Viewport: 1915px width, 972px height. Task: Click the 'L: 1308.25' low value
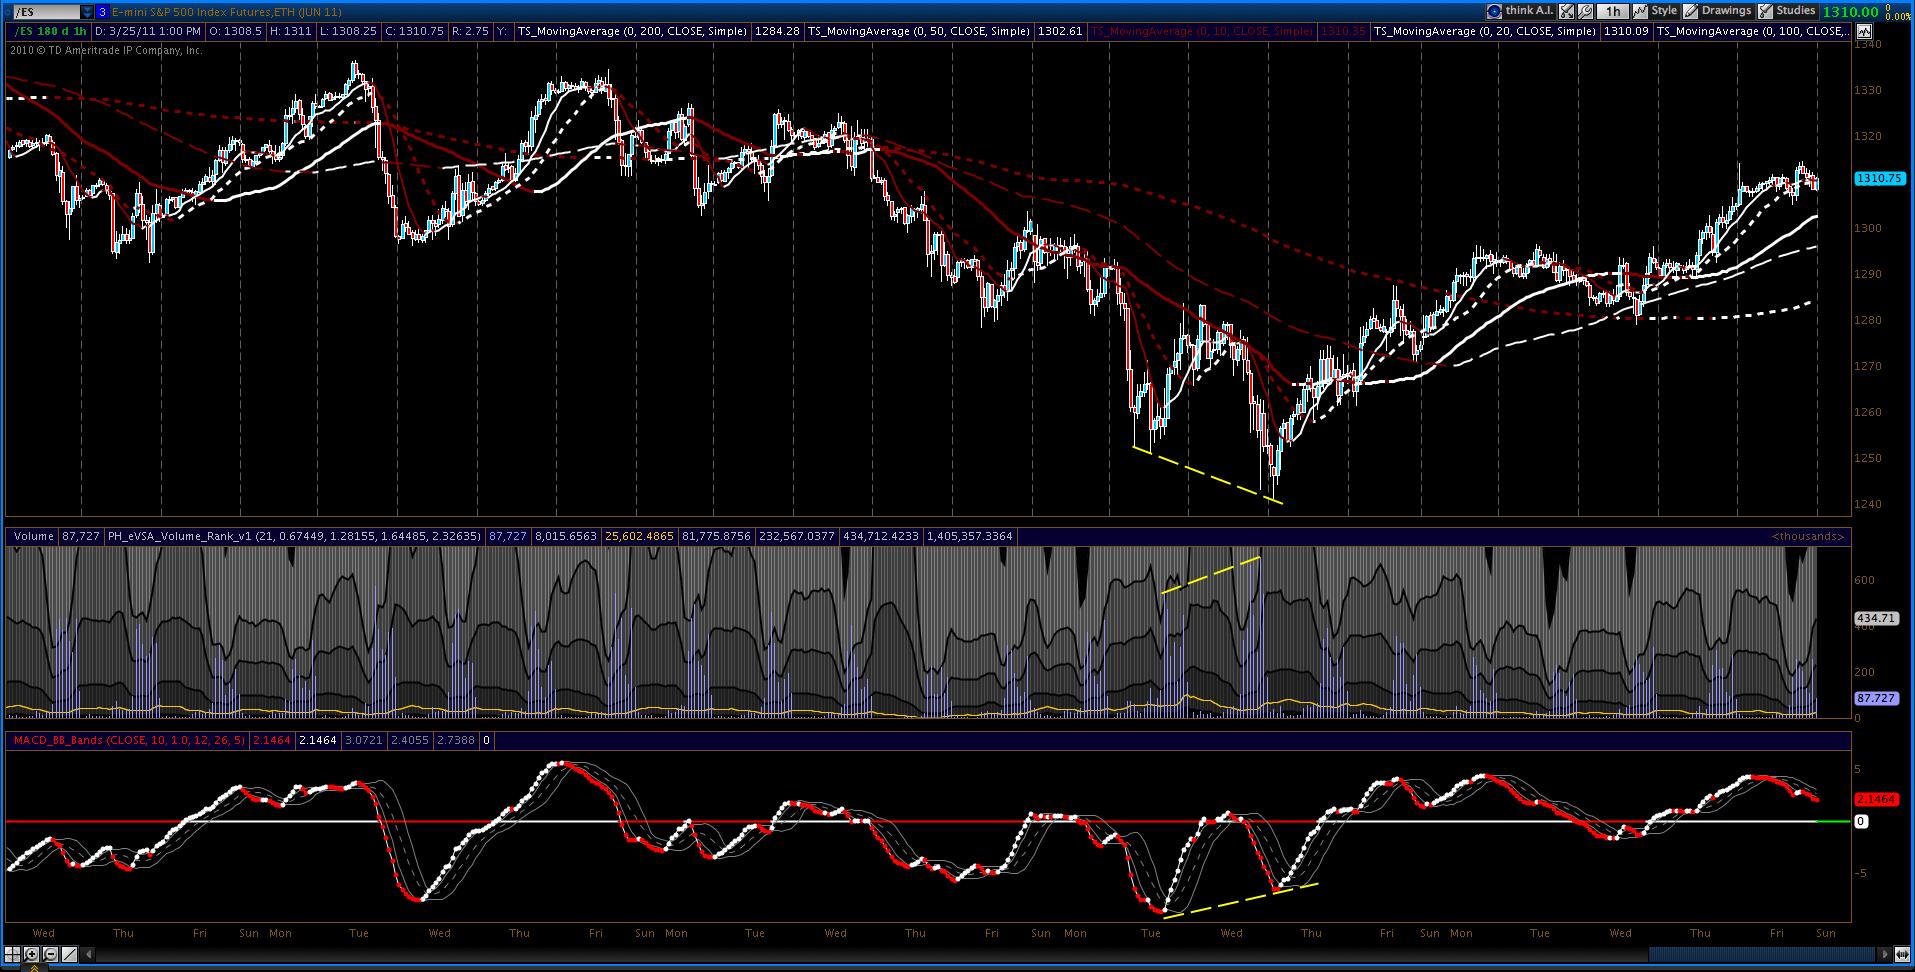(348, 31)
